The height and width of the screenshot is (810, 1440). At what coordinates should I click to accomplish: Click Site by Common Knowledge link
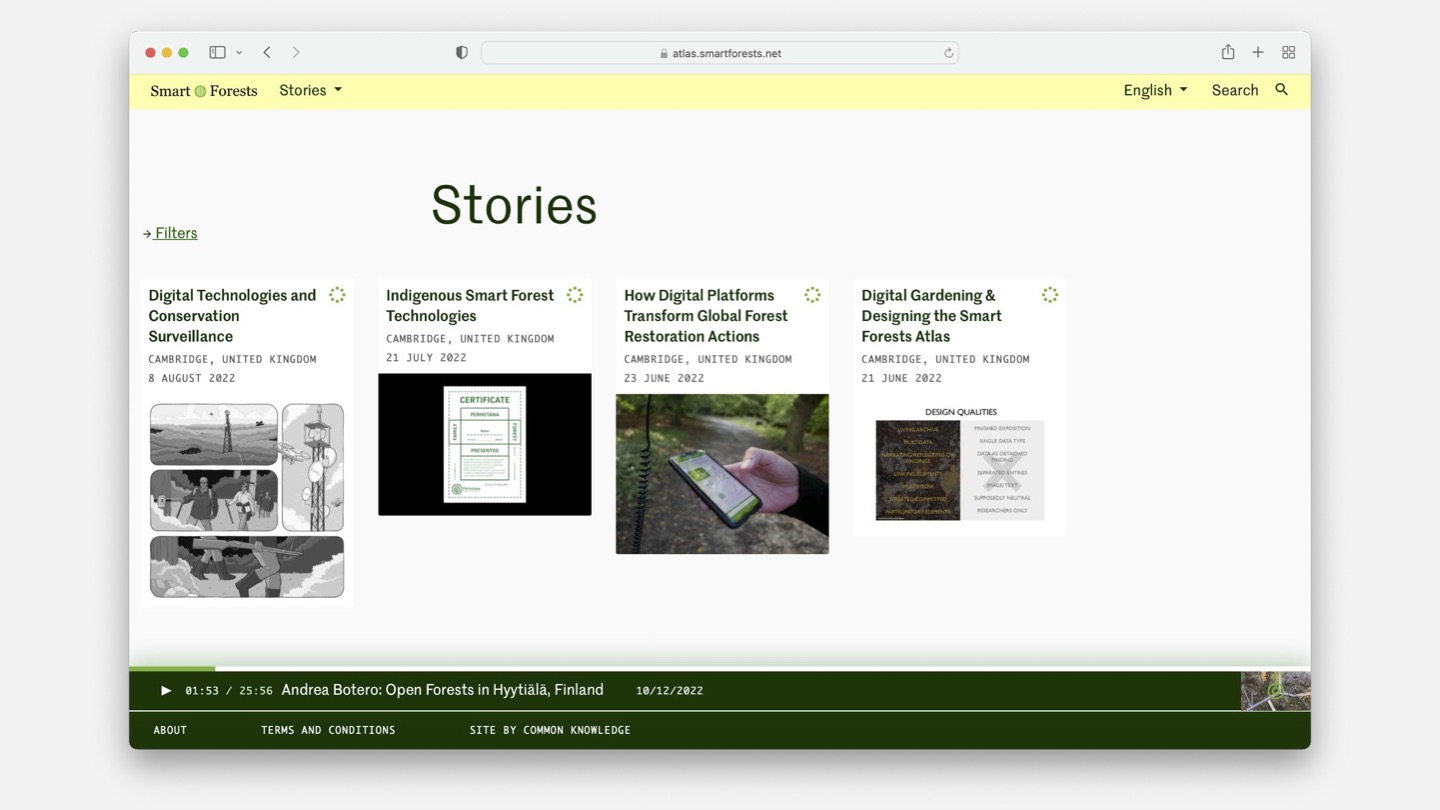coord(550,730)
